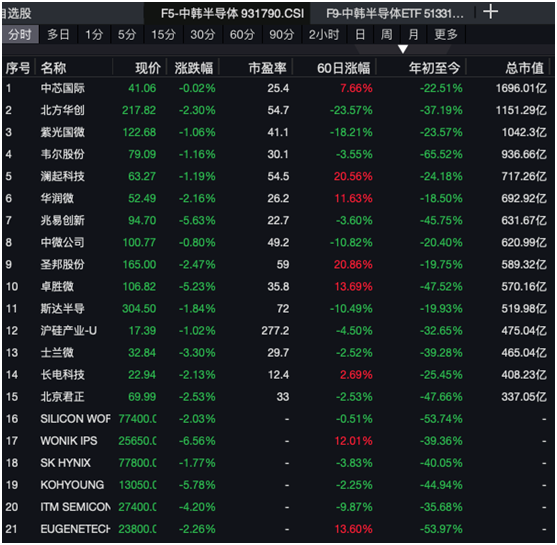Switch to the 分时 chart period

coord(20,35)
